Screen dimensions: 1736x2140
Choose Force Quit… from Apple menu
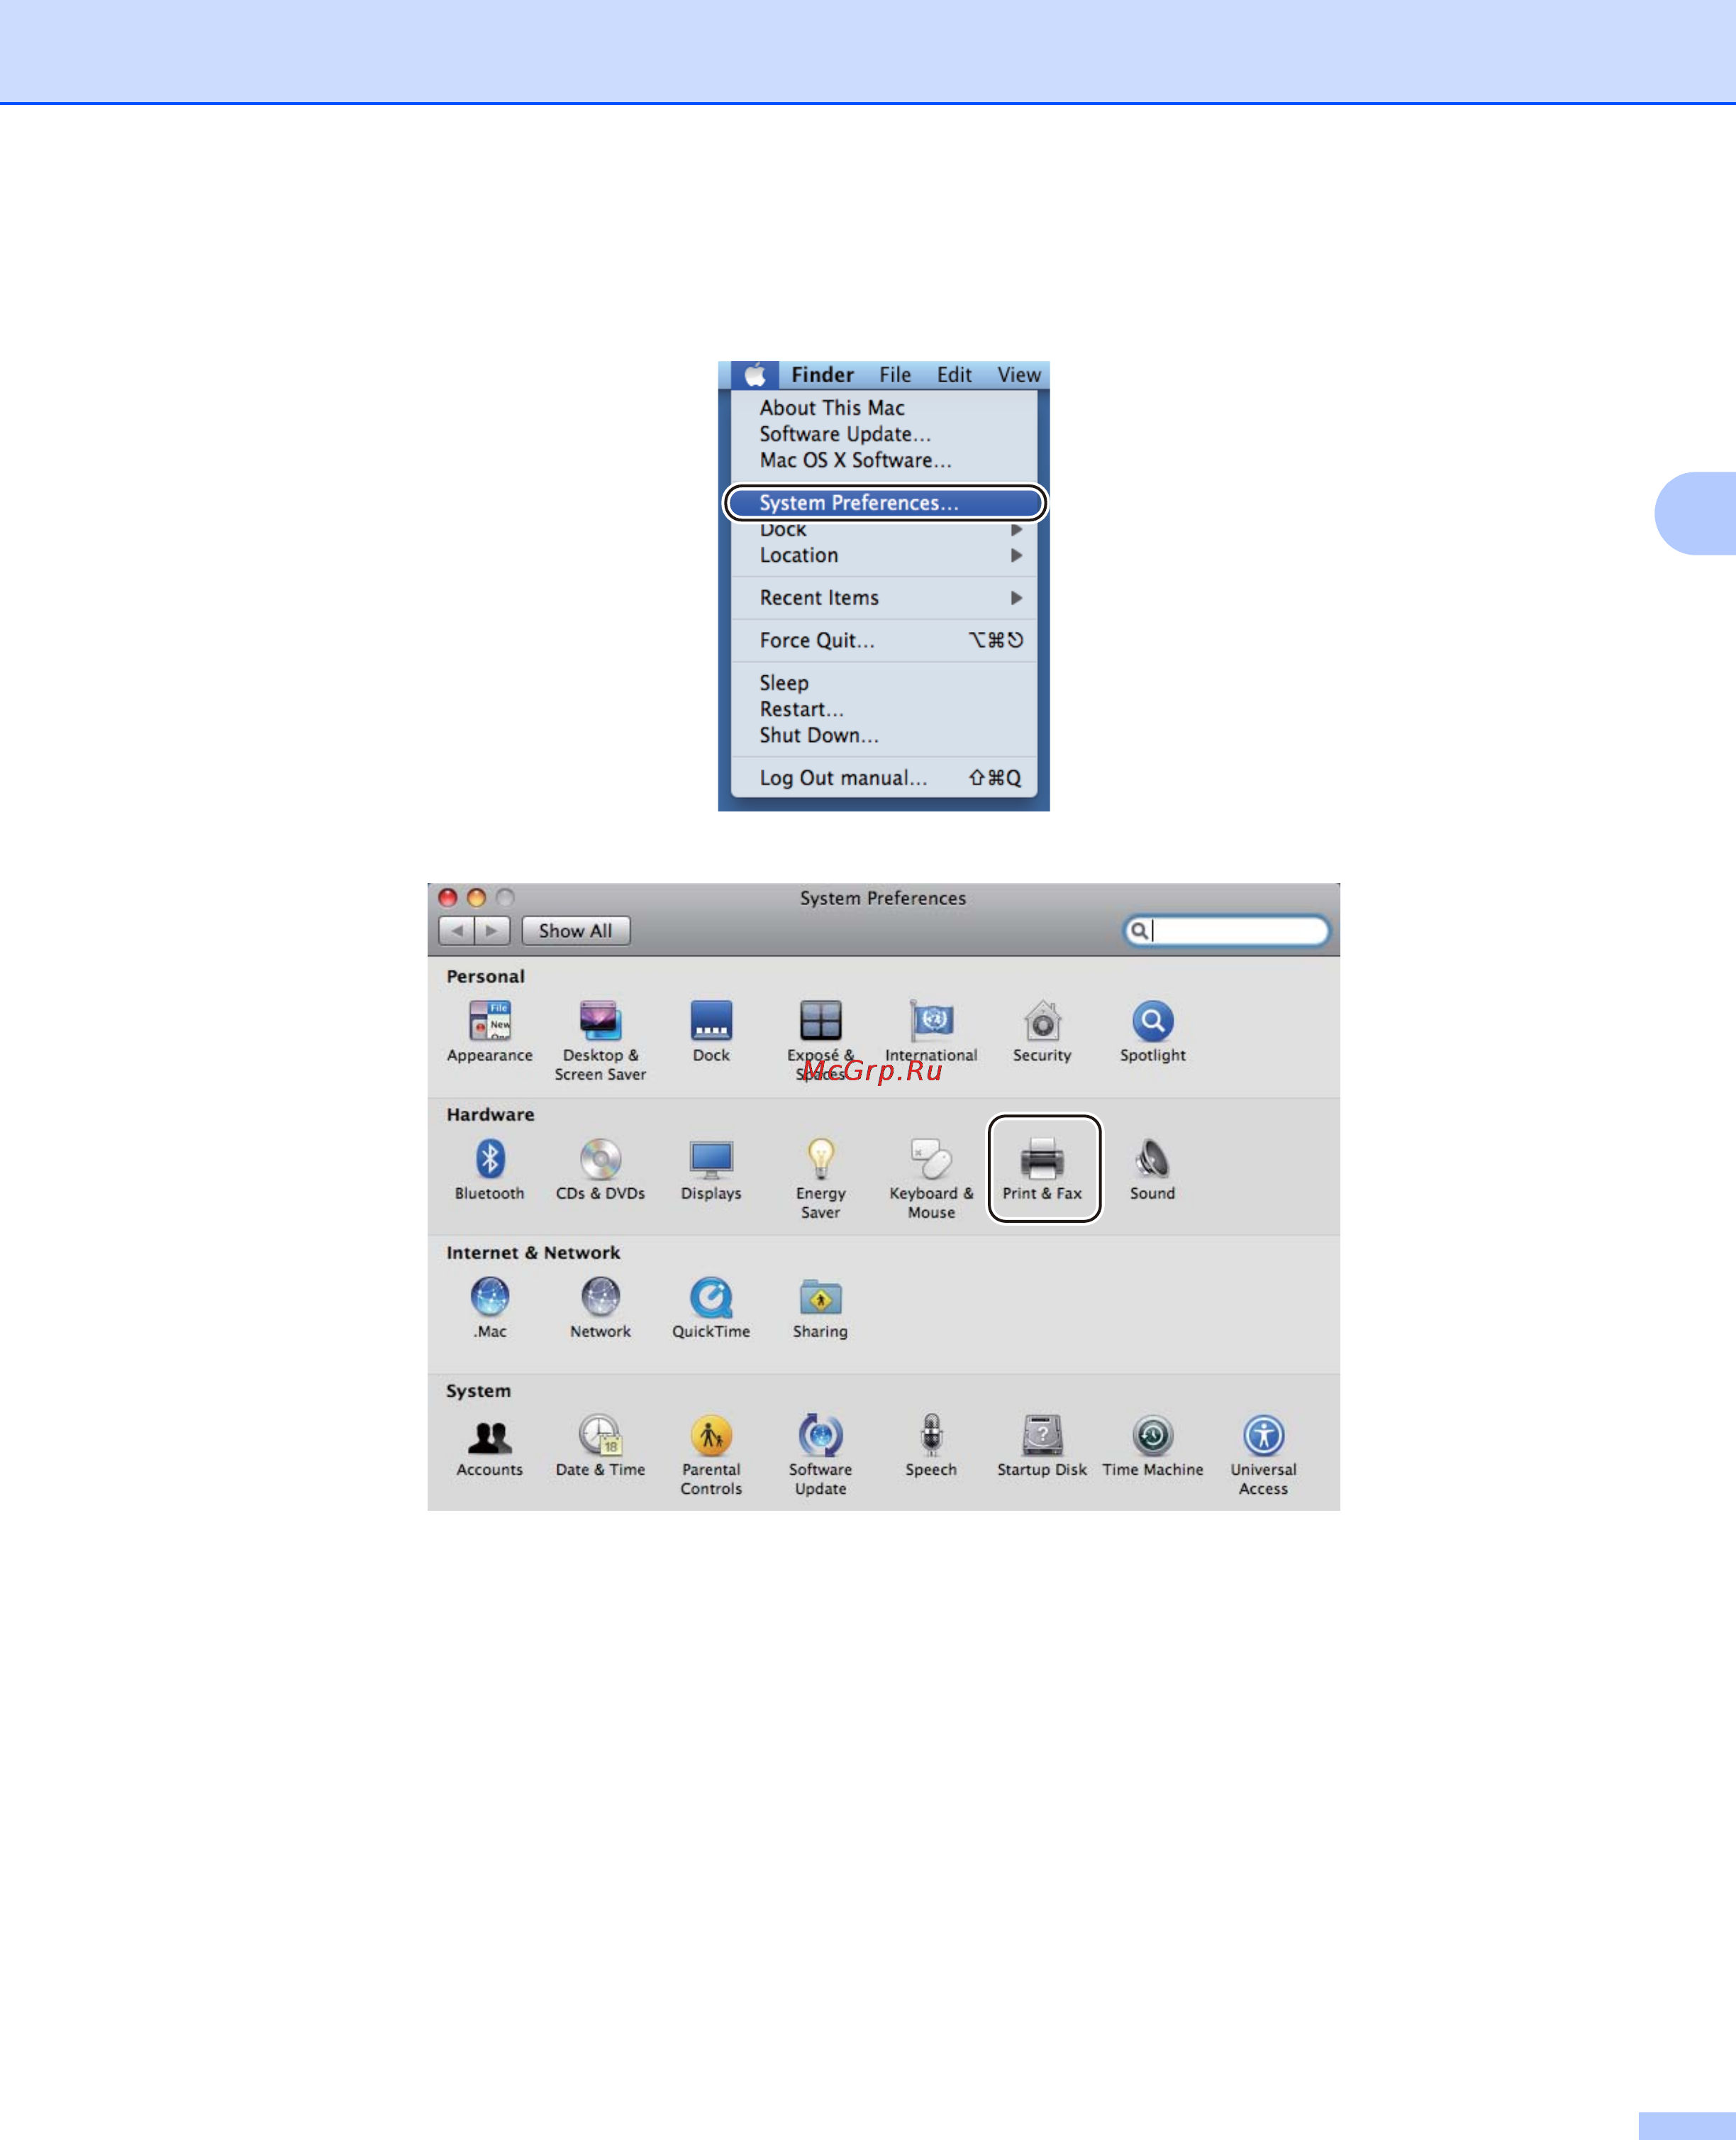[x=884, y=640]
